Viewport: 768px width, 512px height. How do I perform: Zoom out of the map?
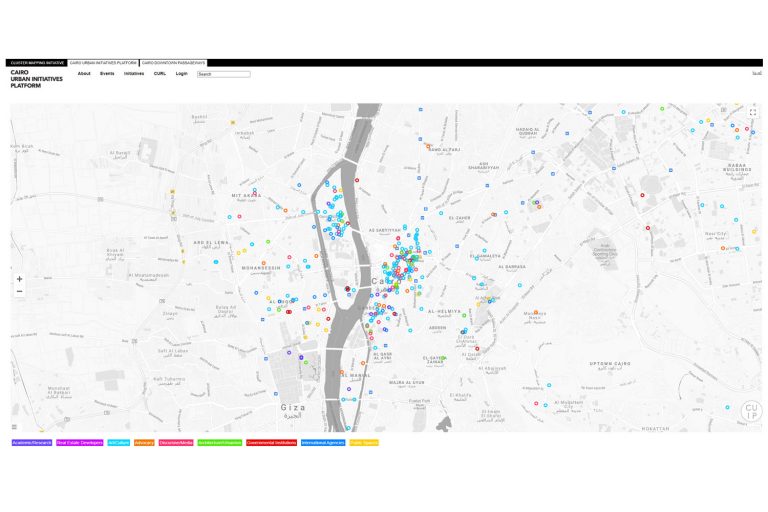(x=19, y=292)
